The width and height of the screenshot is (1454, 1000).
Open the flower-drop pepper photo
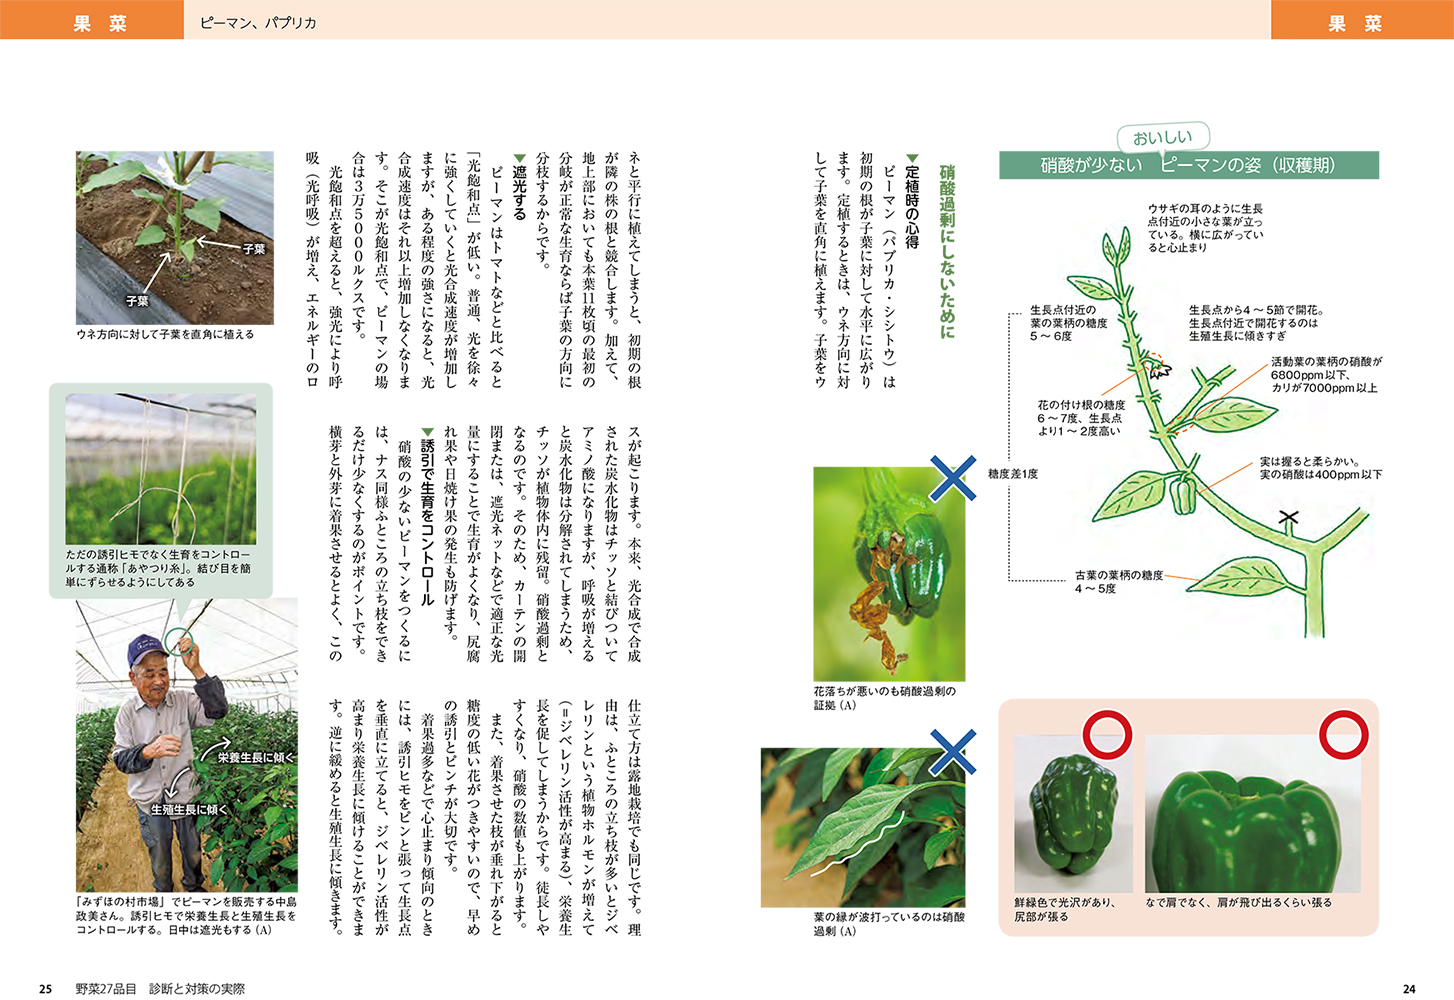(889, 574)
